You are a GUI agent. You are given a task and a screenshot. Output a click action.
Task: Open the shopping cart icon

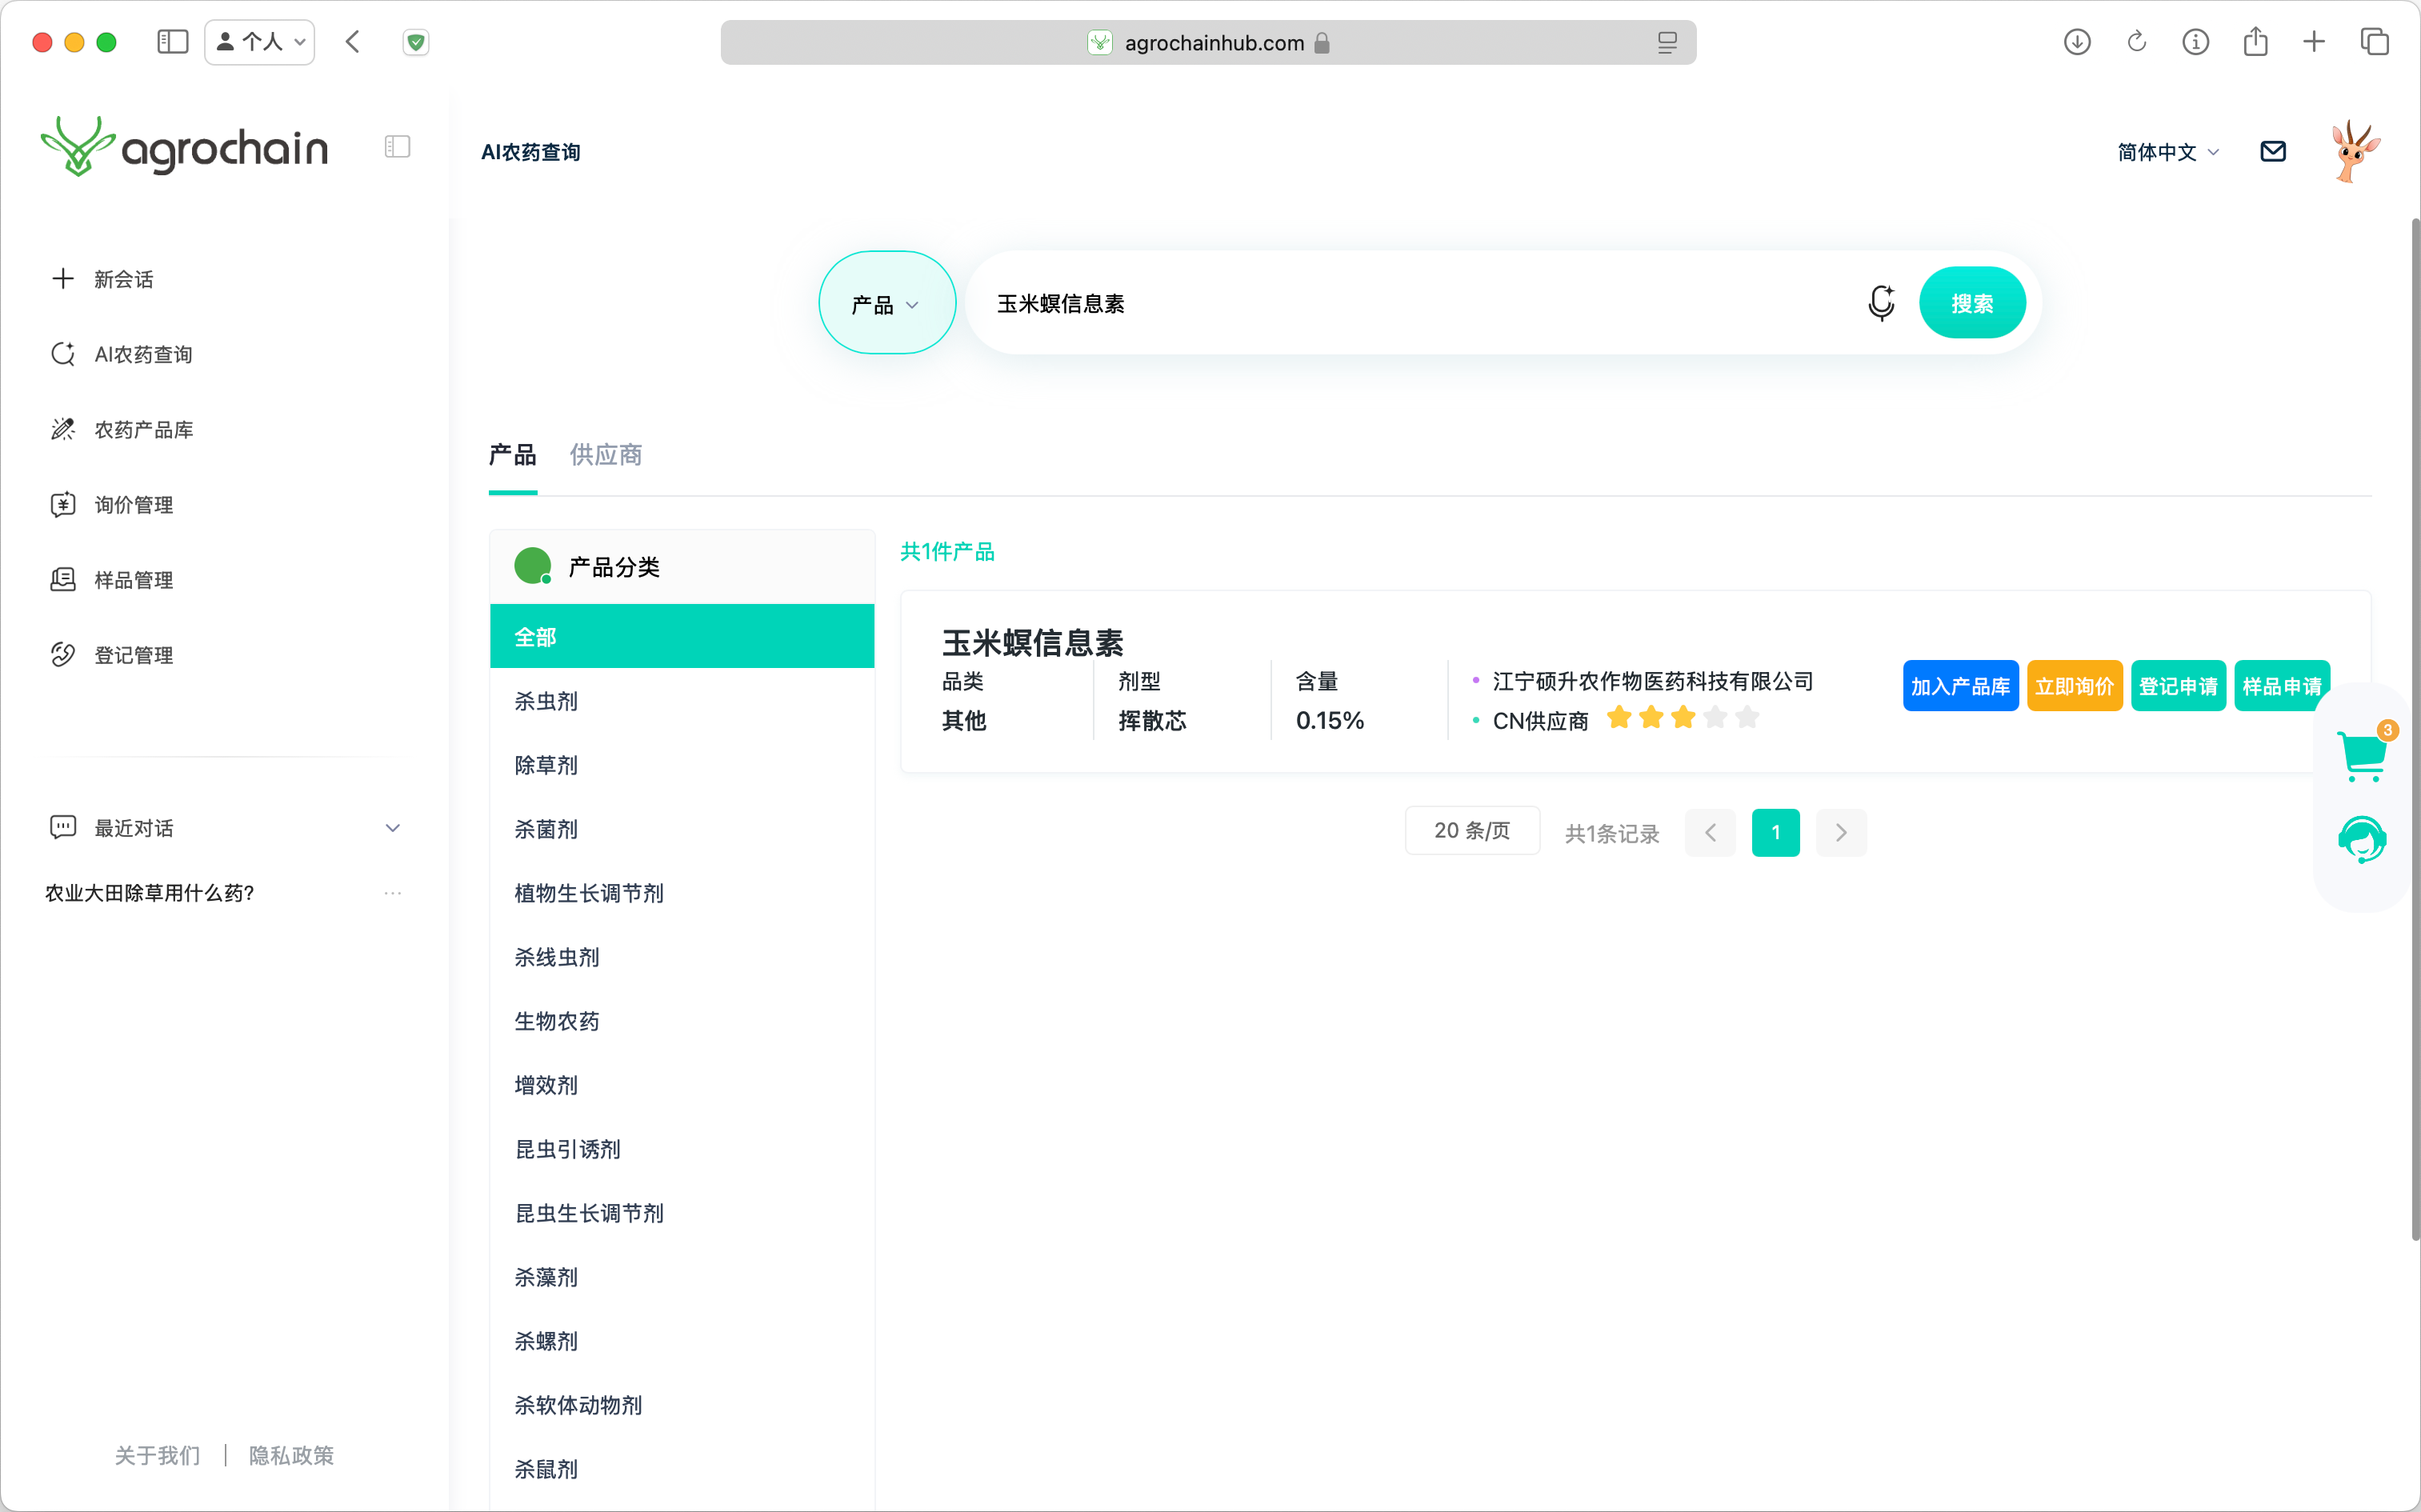point(2362,754)
